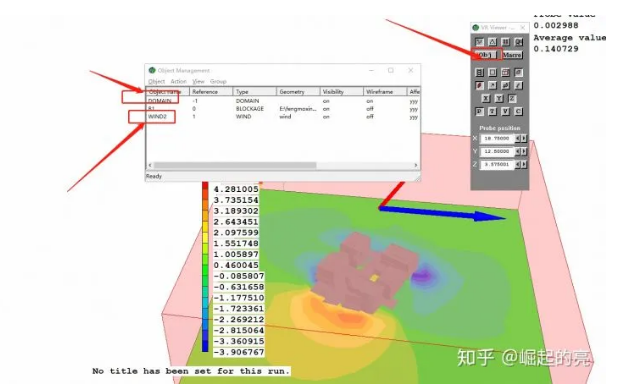Screen dimensions: 640x389
Task: Click the left arrow of the horizontal scrollbar
Action: 150,165
